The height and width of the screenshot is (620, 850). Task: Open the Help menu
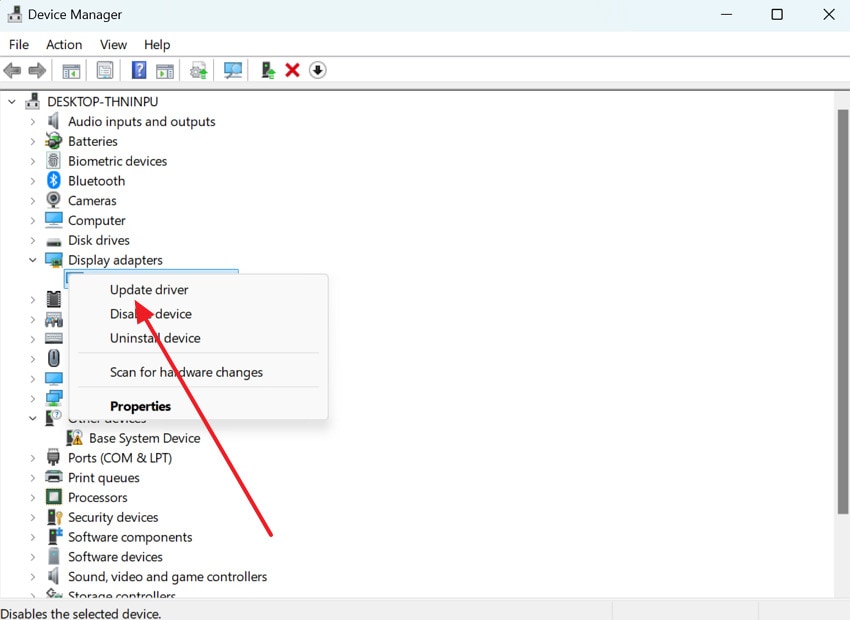157,44
